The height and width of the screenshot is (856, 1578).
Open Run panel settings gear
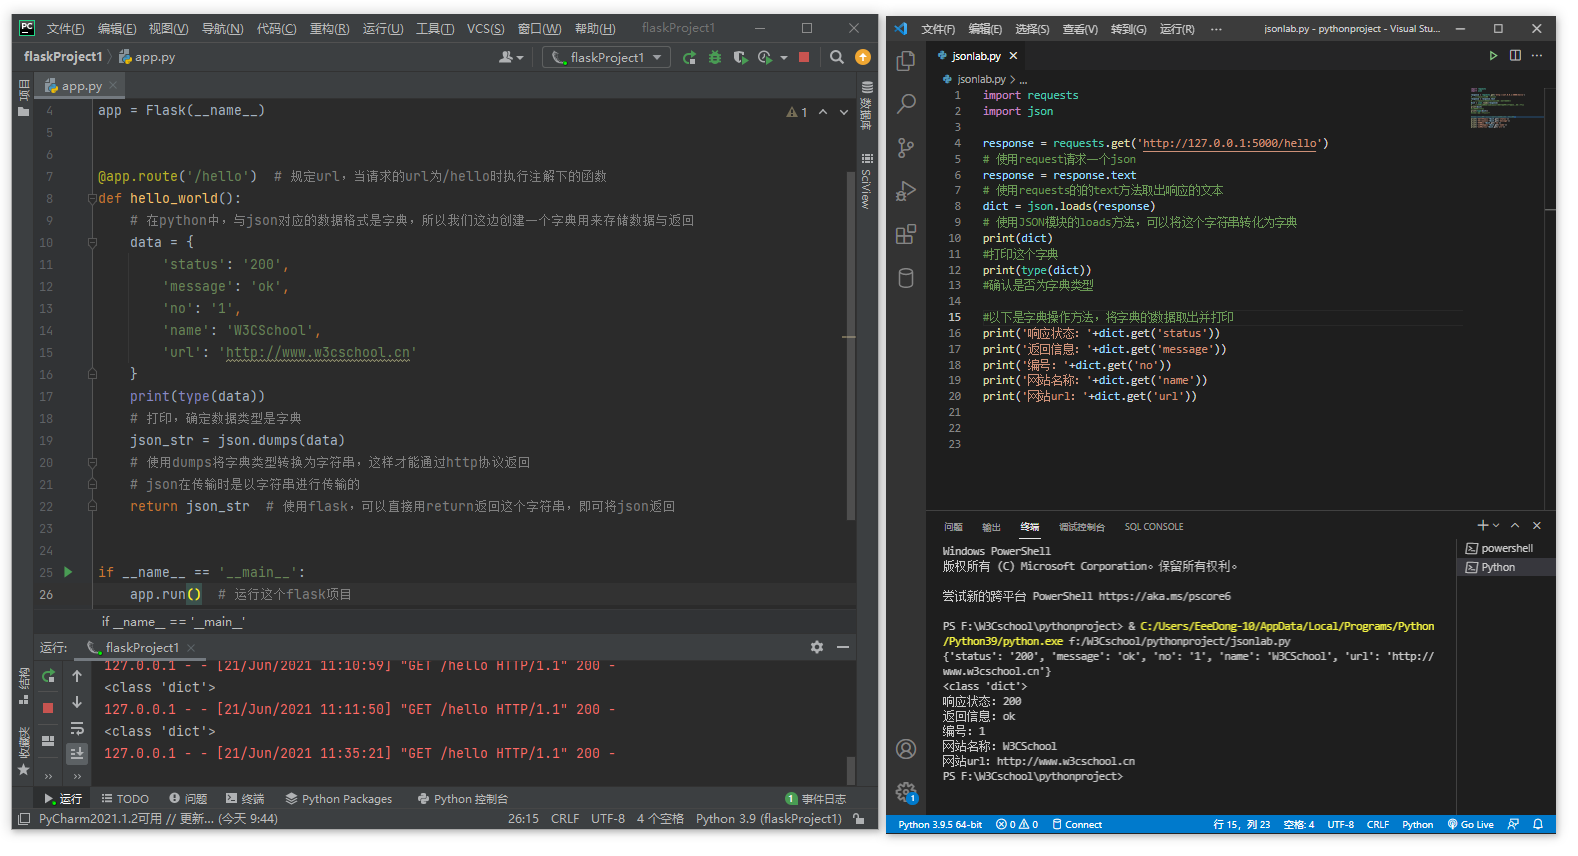point(817,647)
